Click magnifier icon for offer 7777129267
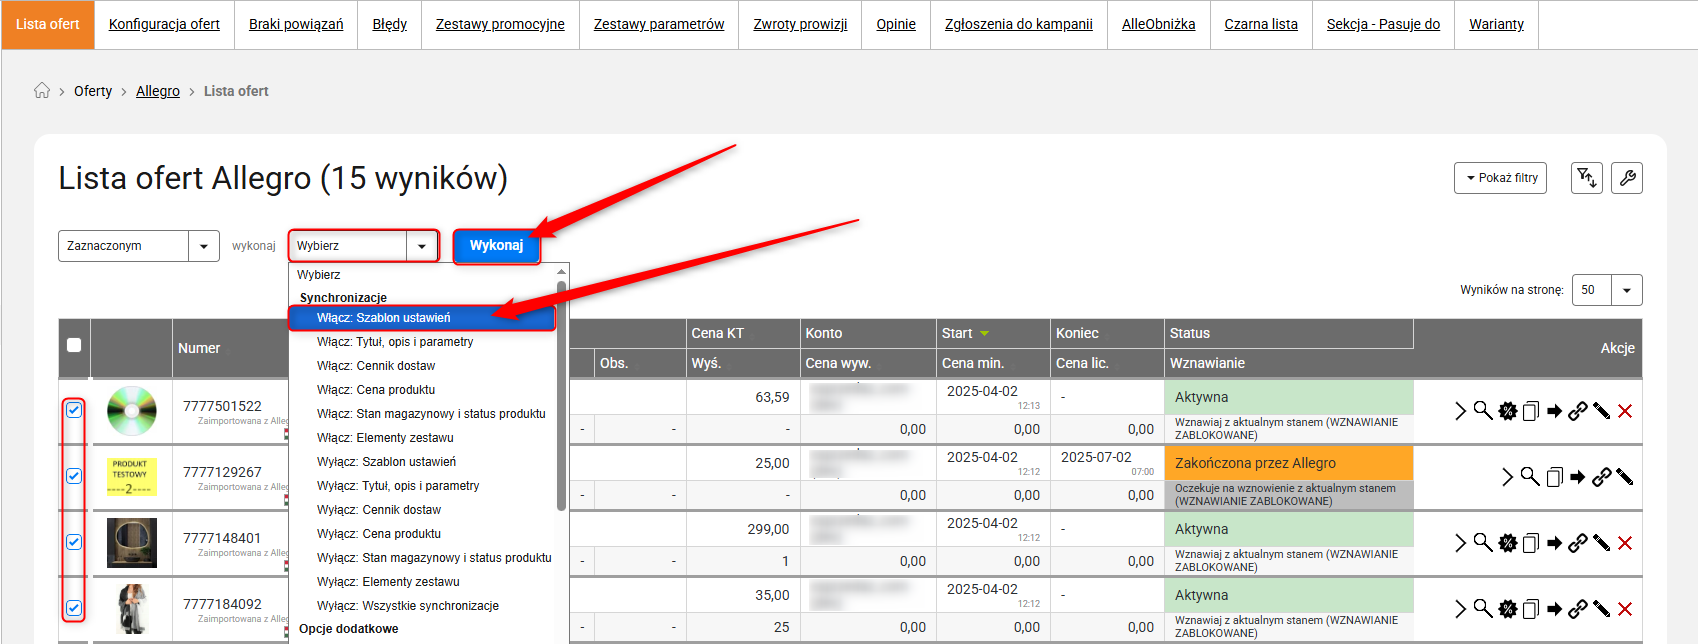The image size is (1698, 644). (x=1530, y=476)
